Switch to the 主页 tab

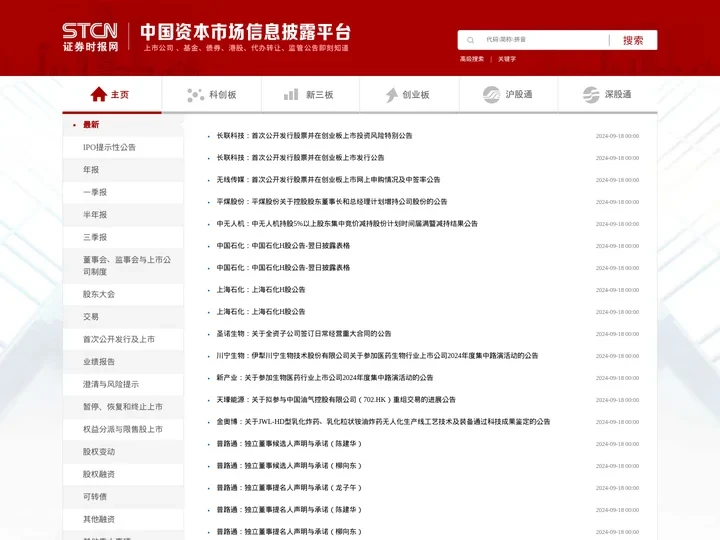(x=112, y=95)
